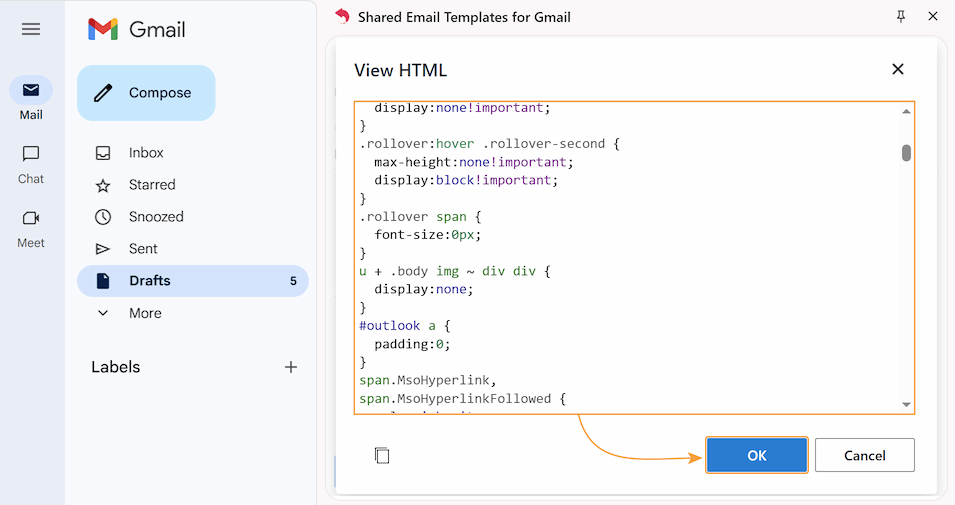Click the scrollbar down arrow in HTML editor
This screenshot has height=505, width=955.
click(x=906, y=404)
